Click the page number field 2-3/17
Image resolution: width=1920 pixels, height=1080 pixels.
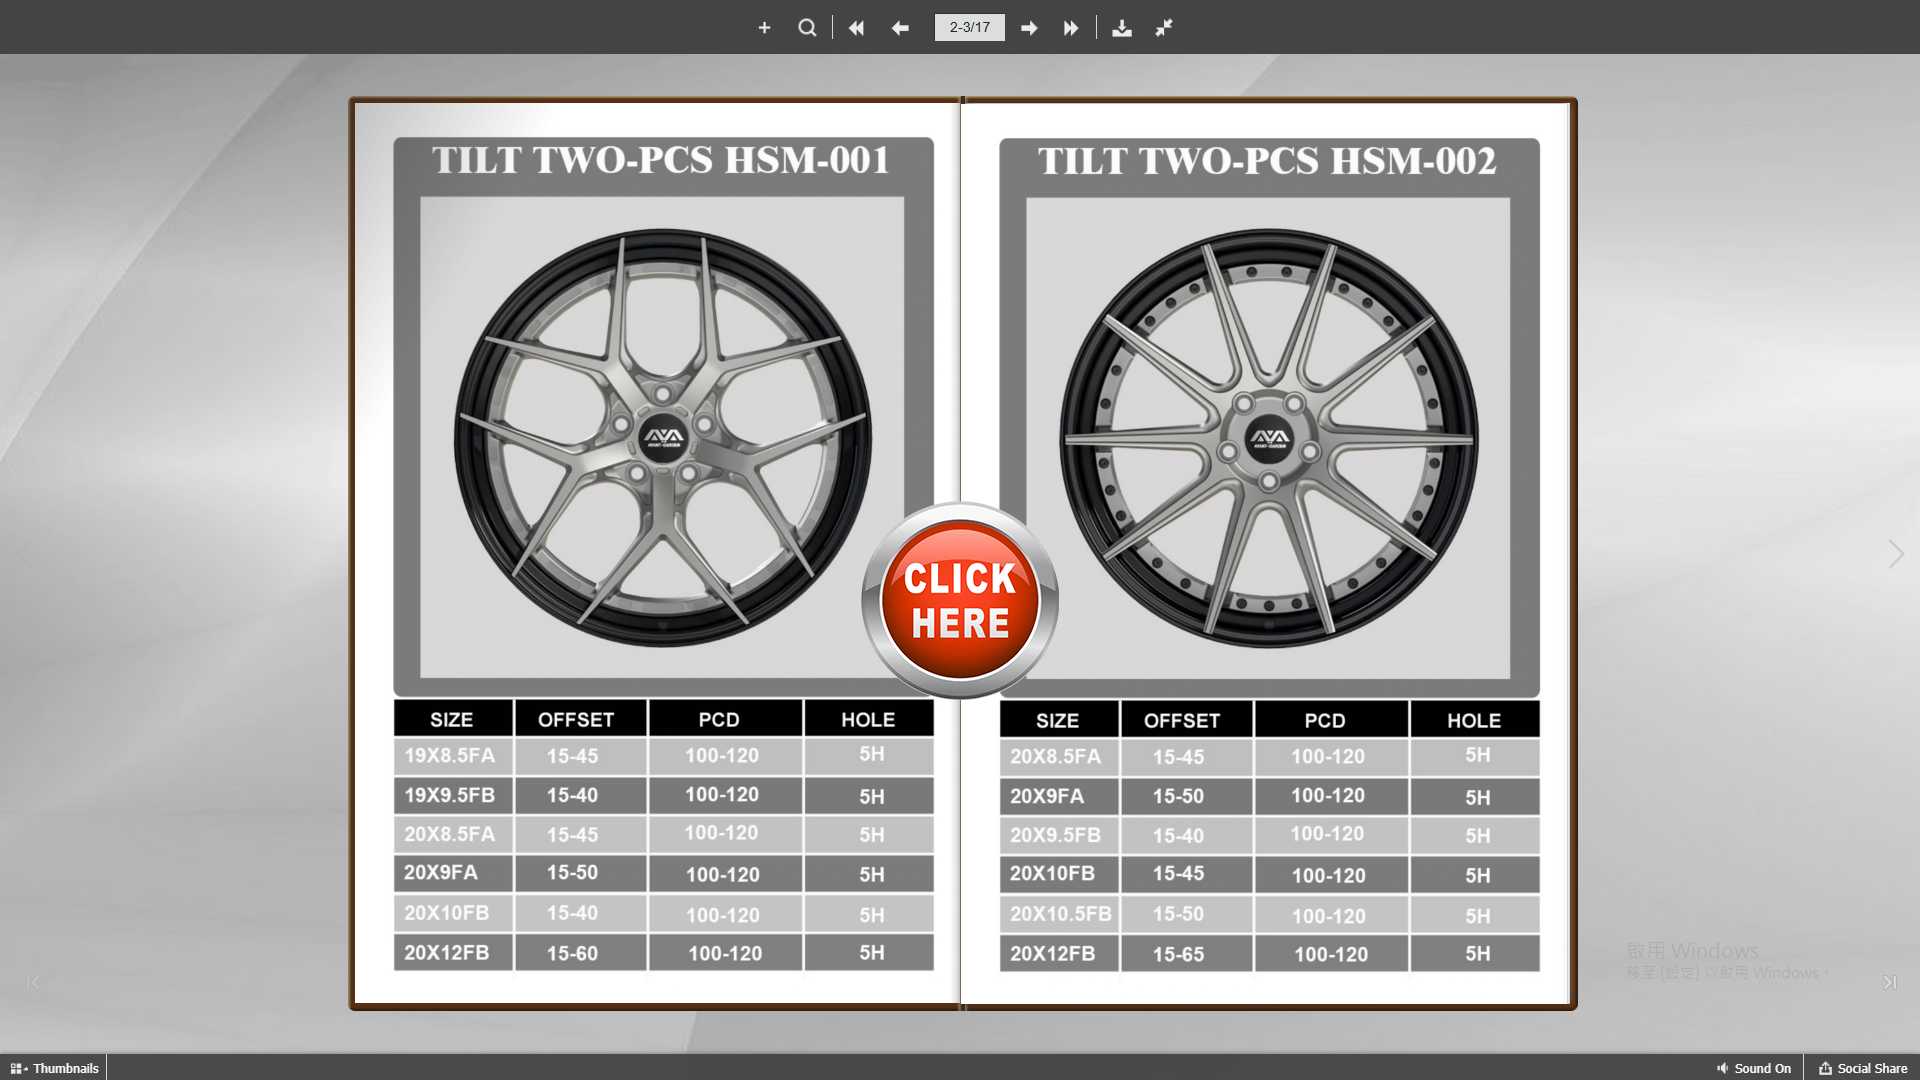[x=969, y=27]
